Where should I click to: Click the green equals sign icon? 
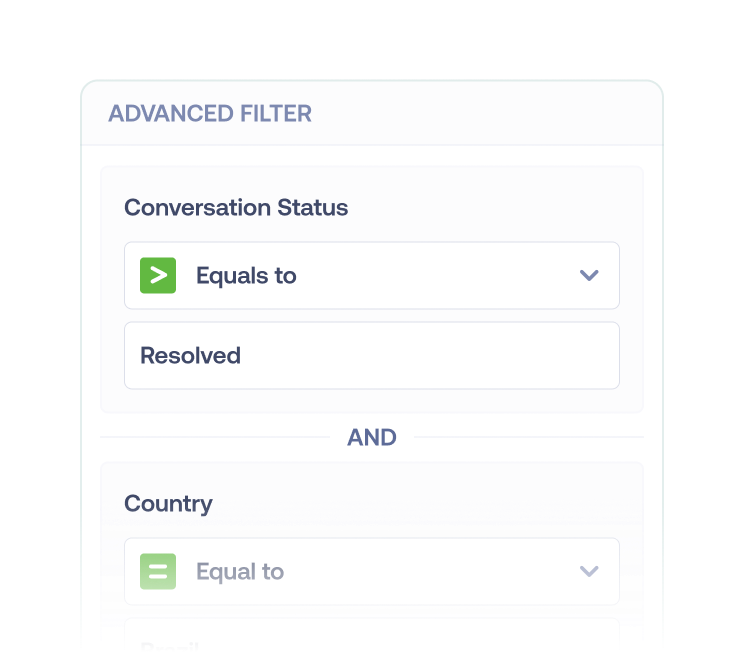tap(158, 571)
